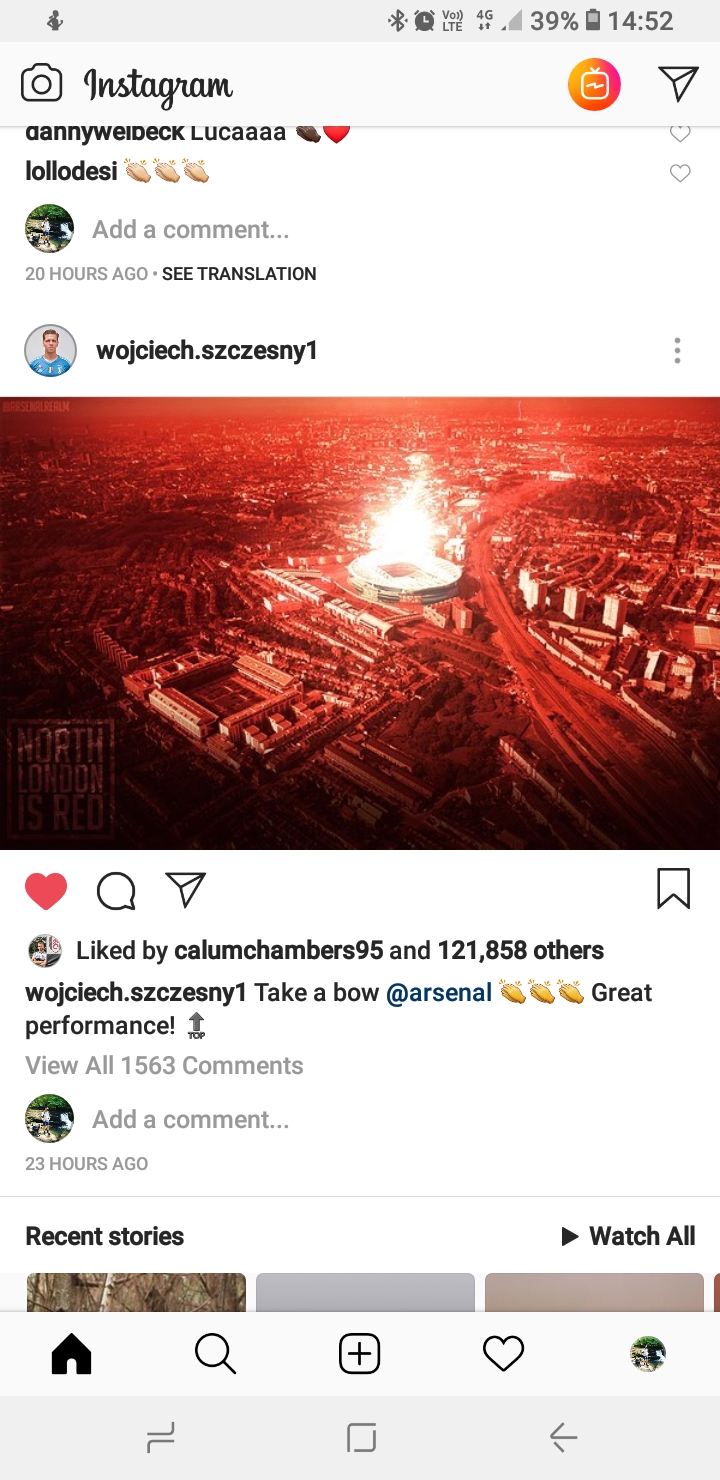Like the lollodesi comment heart

coord(680,173)
